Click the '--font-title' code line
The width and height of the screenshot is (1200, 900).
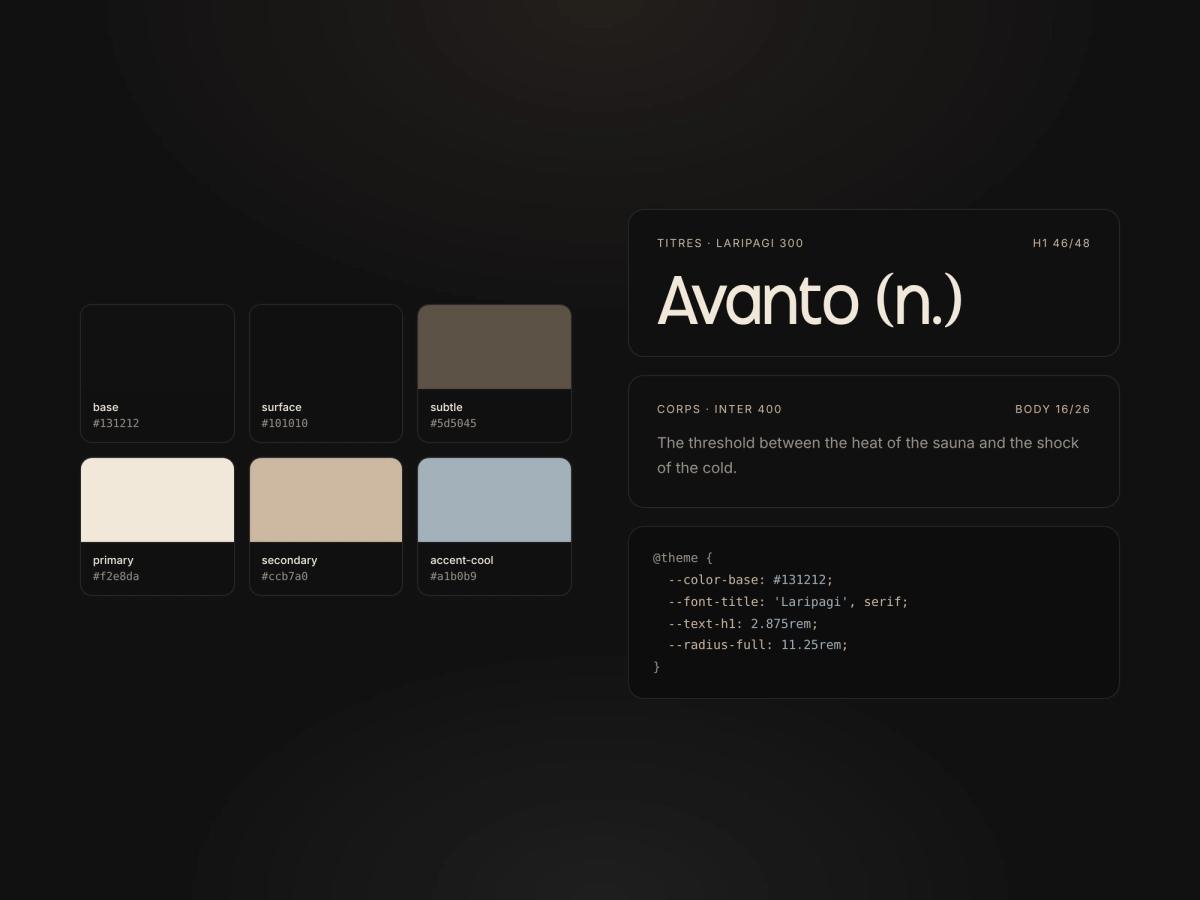pyautogui.click(x=788, y=602)
